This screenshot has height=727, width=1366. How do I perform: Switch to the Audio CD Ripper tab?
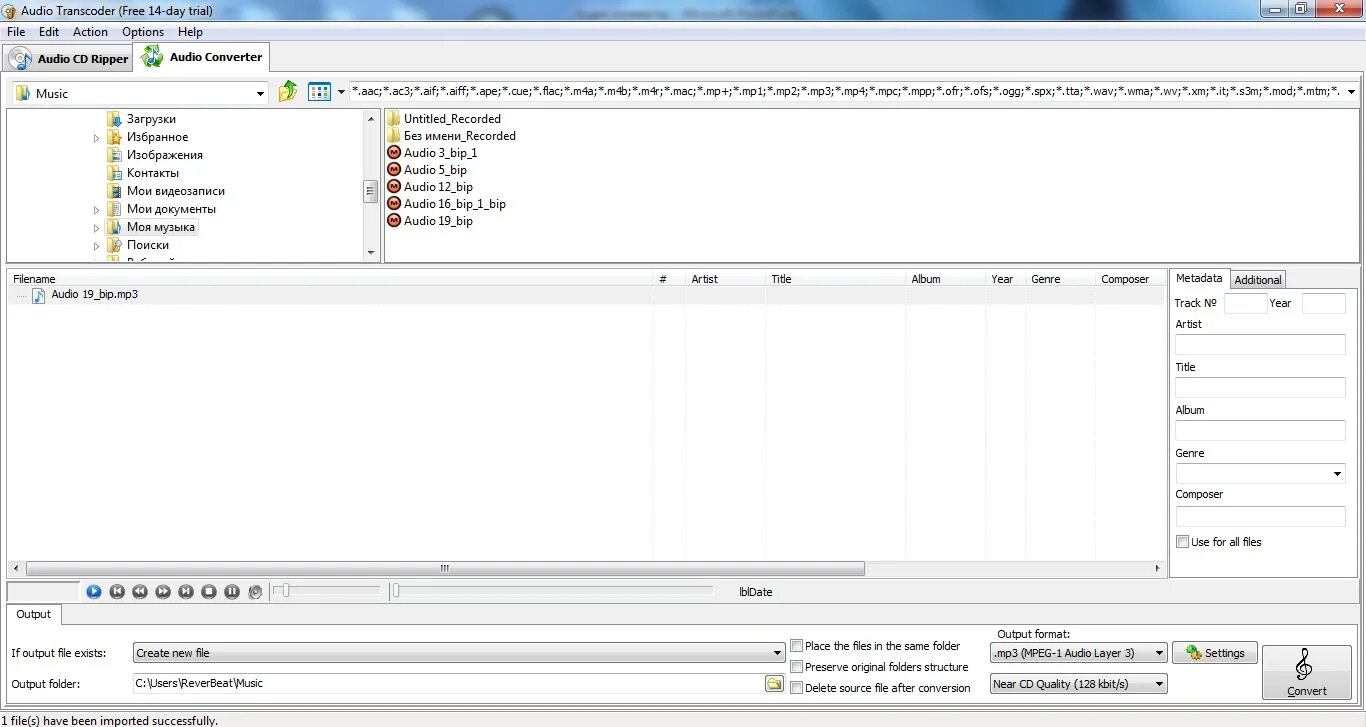click(x=68, y=59)
